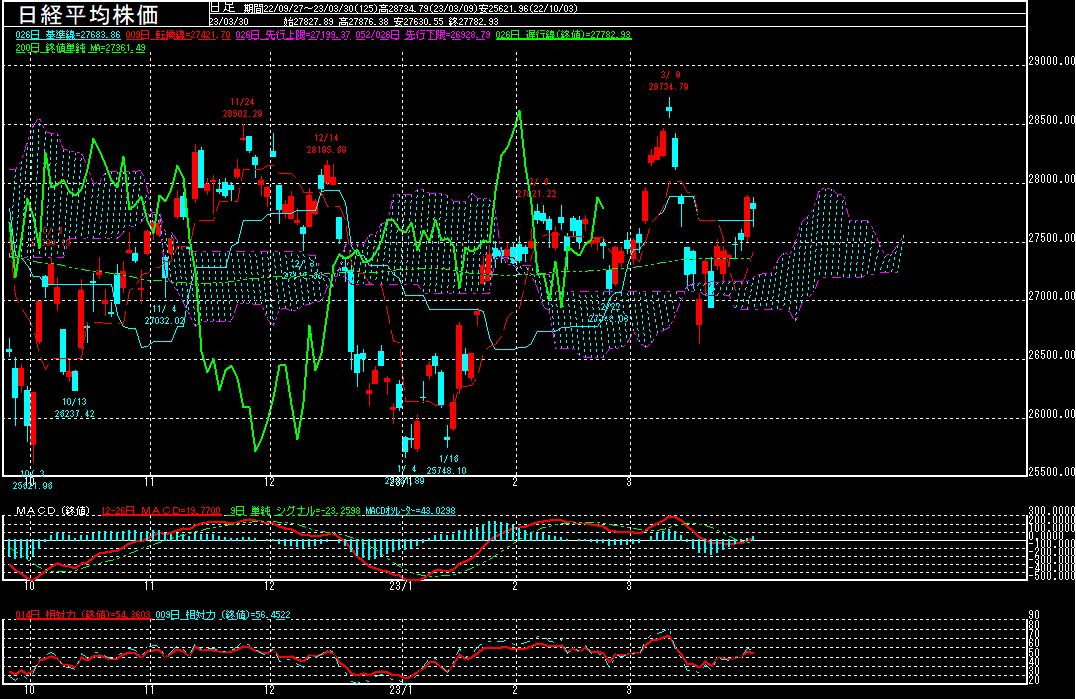
Task: Click the 10/13 26237.42 low annotation
Action: pos(75,408)
